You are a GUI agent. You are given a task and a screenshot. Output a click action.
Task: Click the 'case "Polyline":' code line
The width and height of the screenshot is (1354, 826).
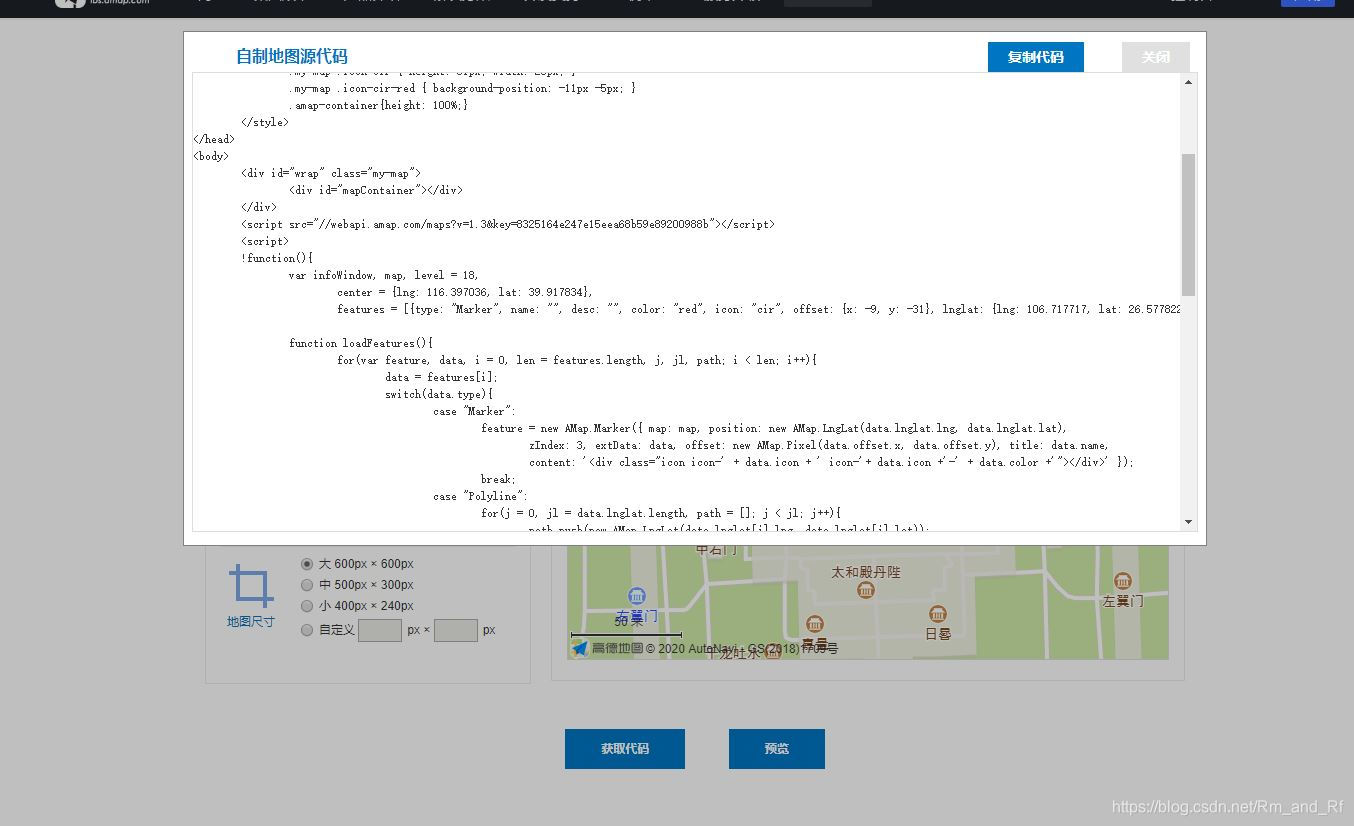click(x=480, y=496)
